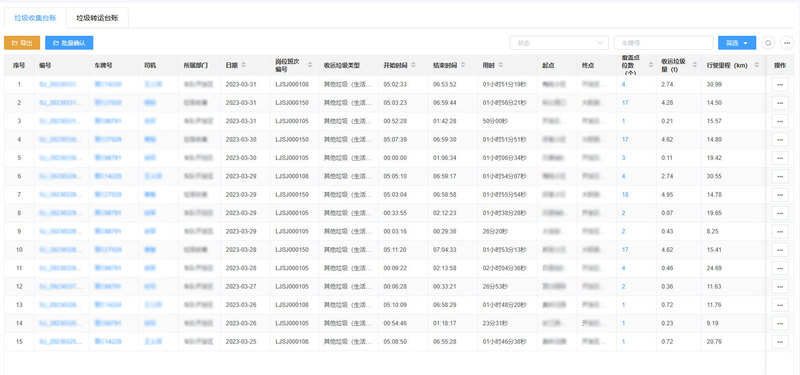This screenshot has width=800, height=375.
Task: Sort by 岗位班次编号 column
Action: pyautogui.click(x=310, y=65)
